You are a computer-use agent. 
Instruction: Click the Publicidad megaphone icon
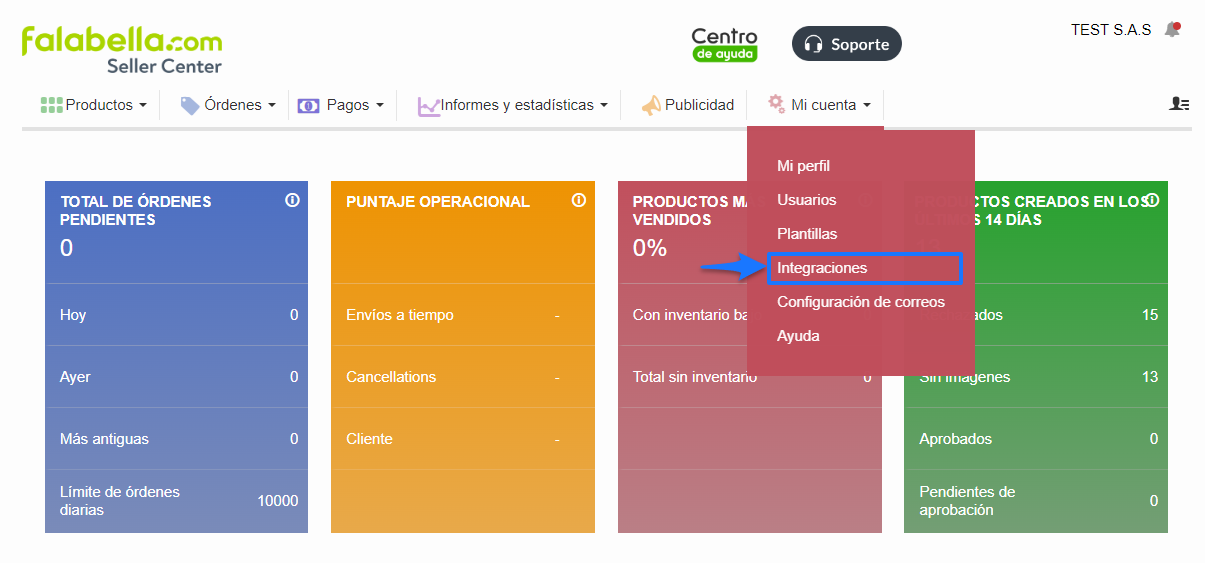coord(651,105)
